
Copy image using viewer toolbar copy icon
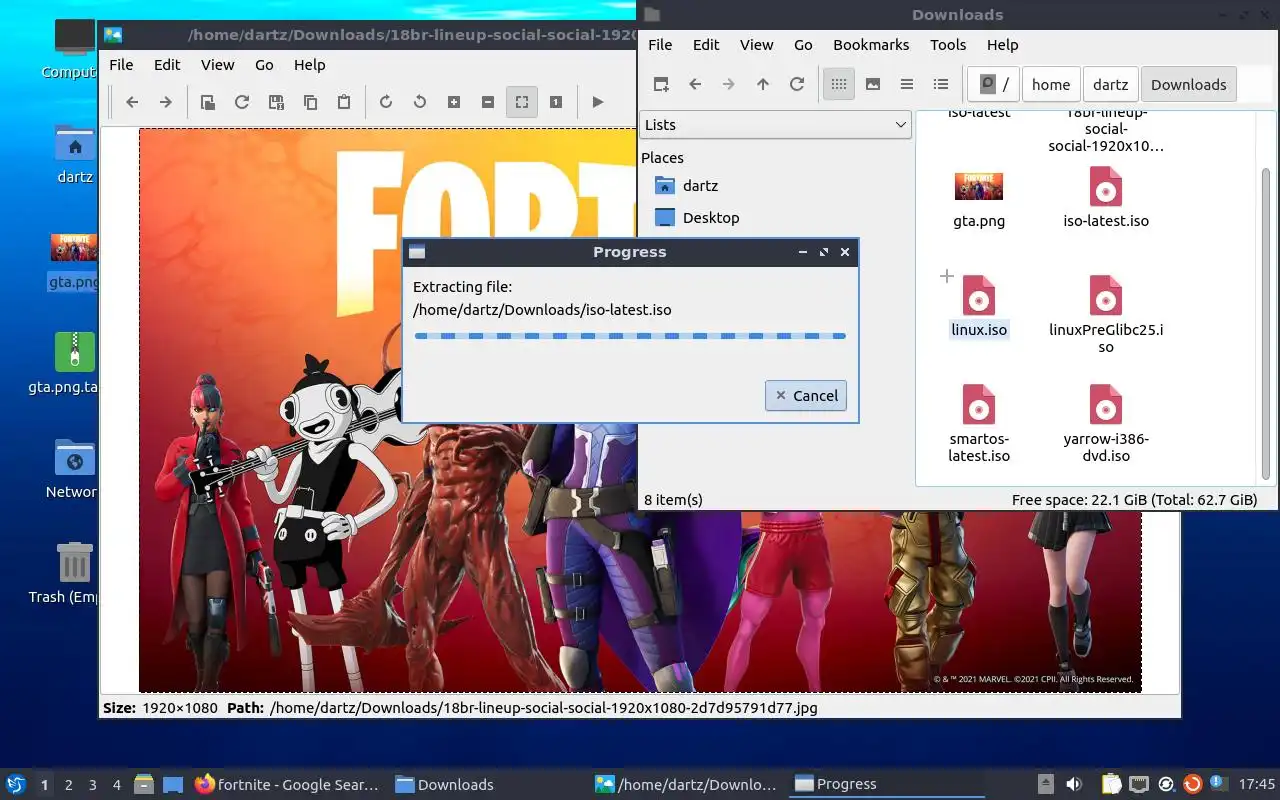[310, 102]
